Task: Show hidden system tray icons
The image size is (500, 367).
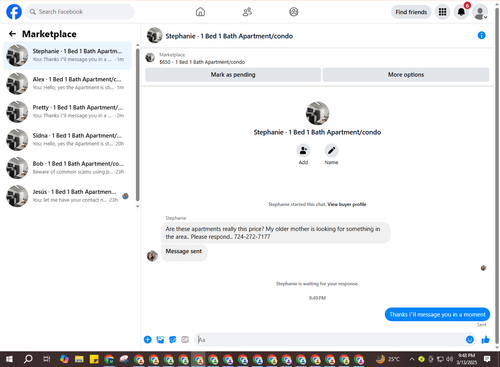Action: (x=412, y=359)
